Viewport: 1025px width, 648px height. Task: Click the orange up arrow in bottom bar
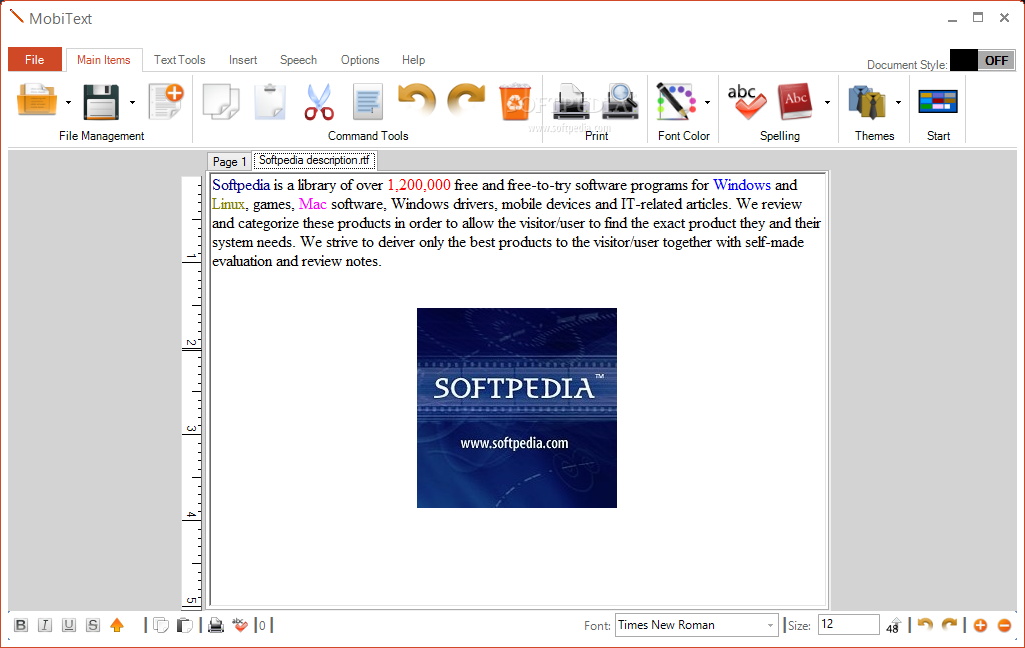click(117, 625)
